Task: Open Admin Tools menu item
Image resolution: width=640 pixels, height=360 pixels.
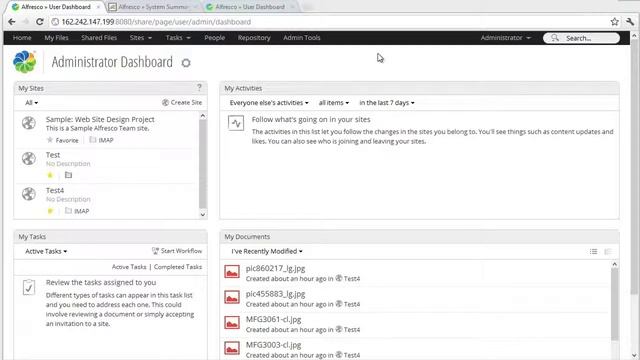Action: pyautogui.click(x=302, y=38)
